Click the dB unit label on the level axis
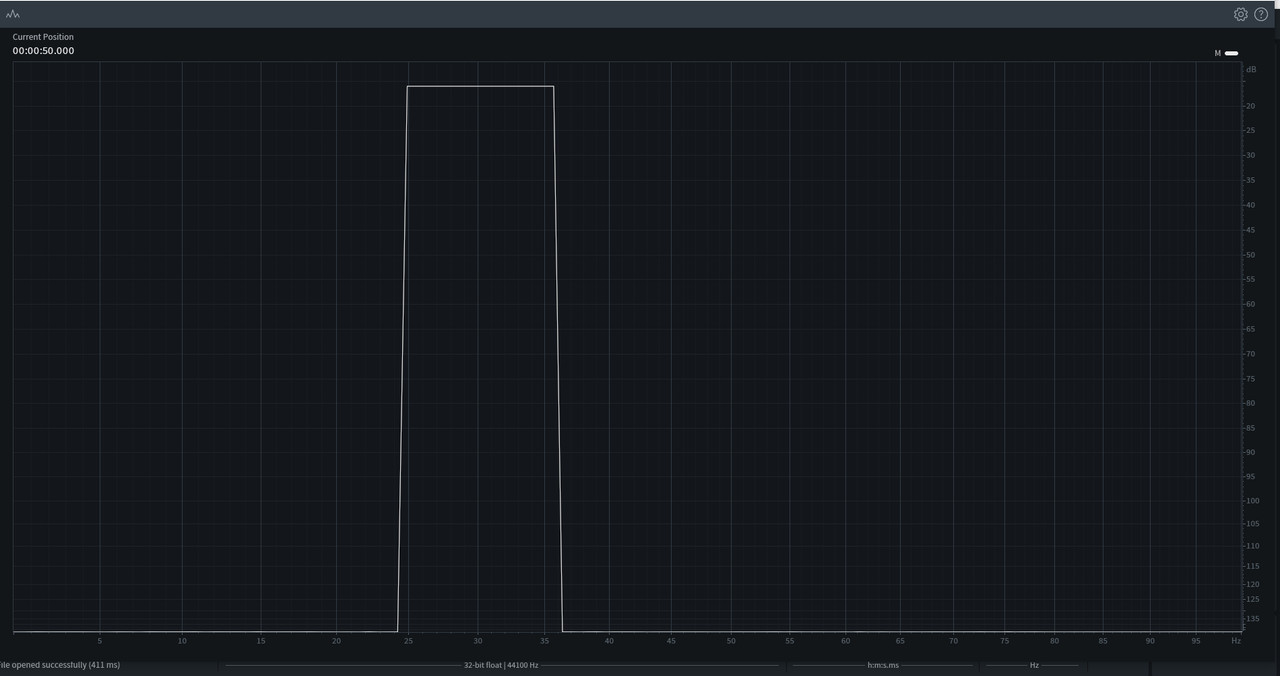Image resolution: width=1280 pixels, height=676 pixels. pyautogui.click(x=1251, y=69)
